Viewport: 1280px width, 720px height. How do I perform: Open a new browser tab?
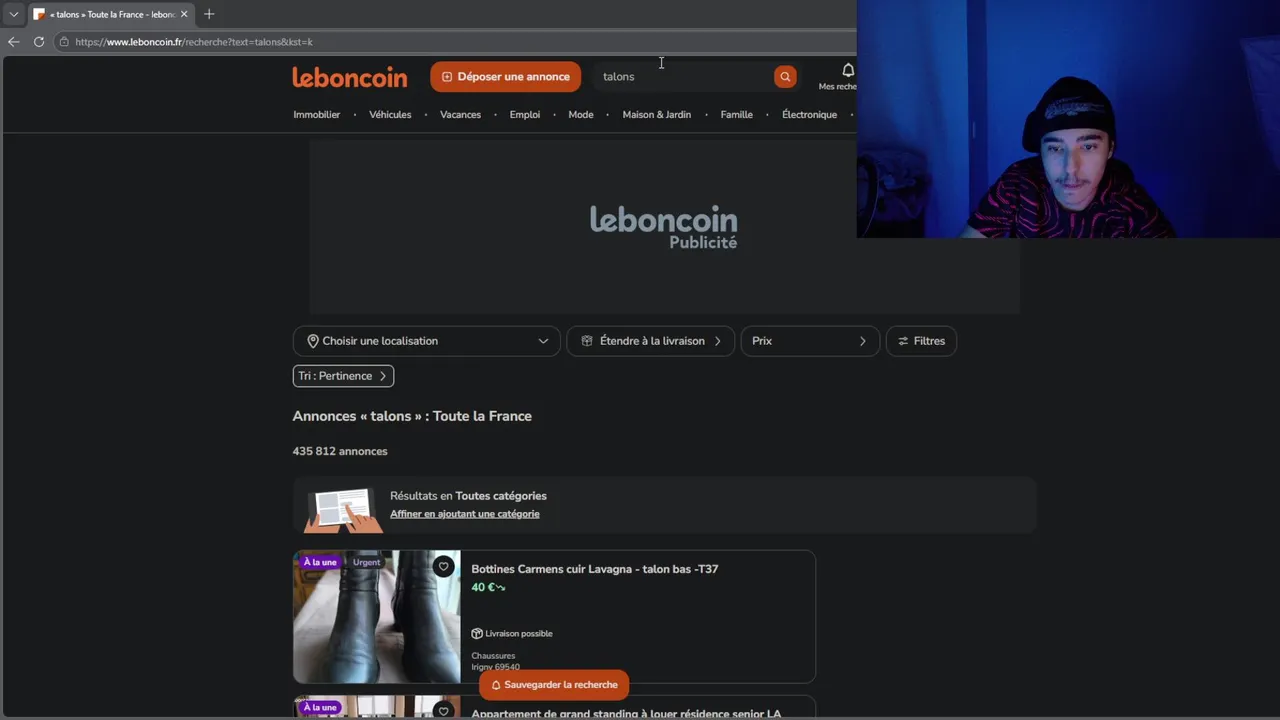click(209, 14)
